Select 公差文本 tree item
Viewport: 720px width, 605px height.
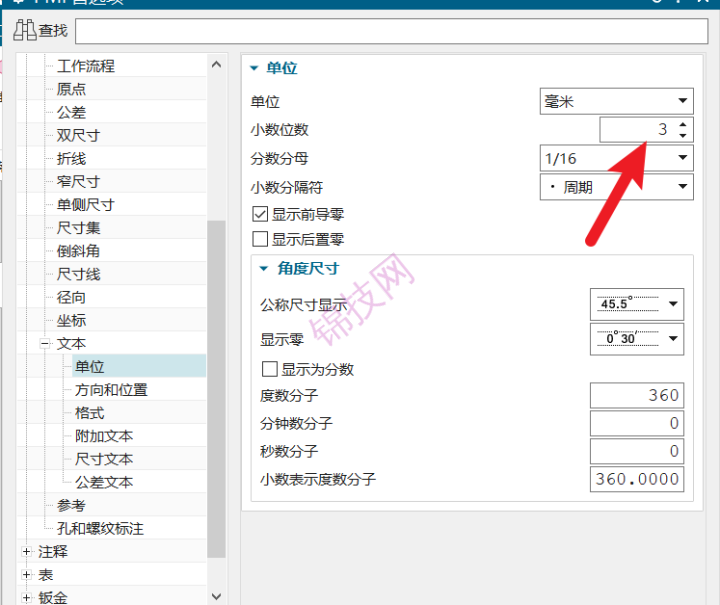[x=104, y=482]
